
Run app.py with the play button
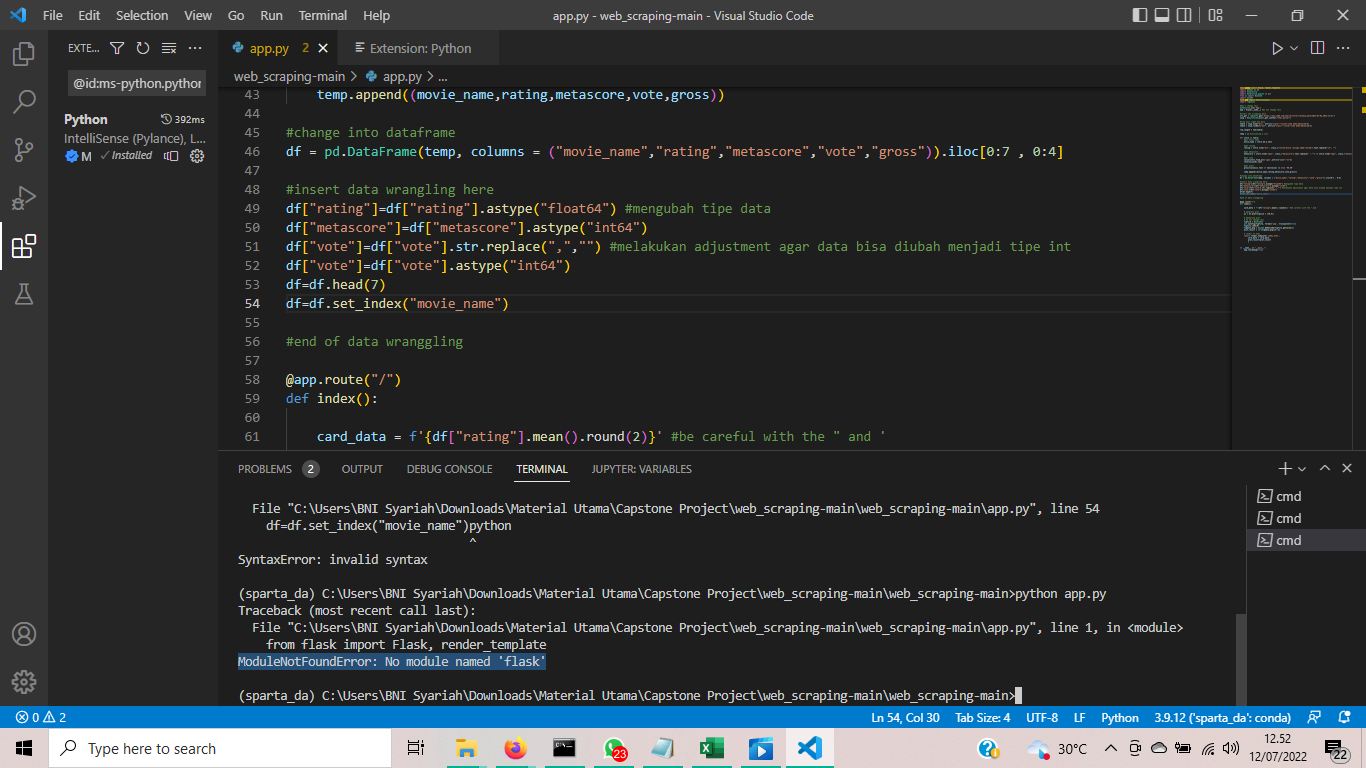point(1277,47)
